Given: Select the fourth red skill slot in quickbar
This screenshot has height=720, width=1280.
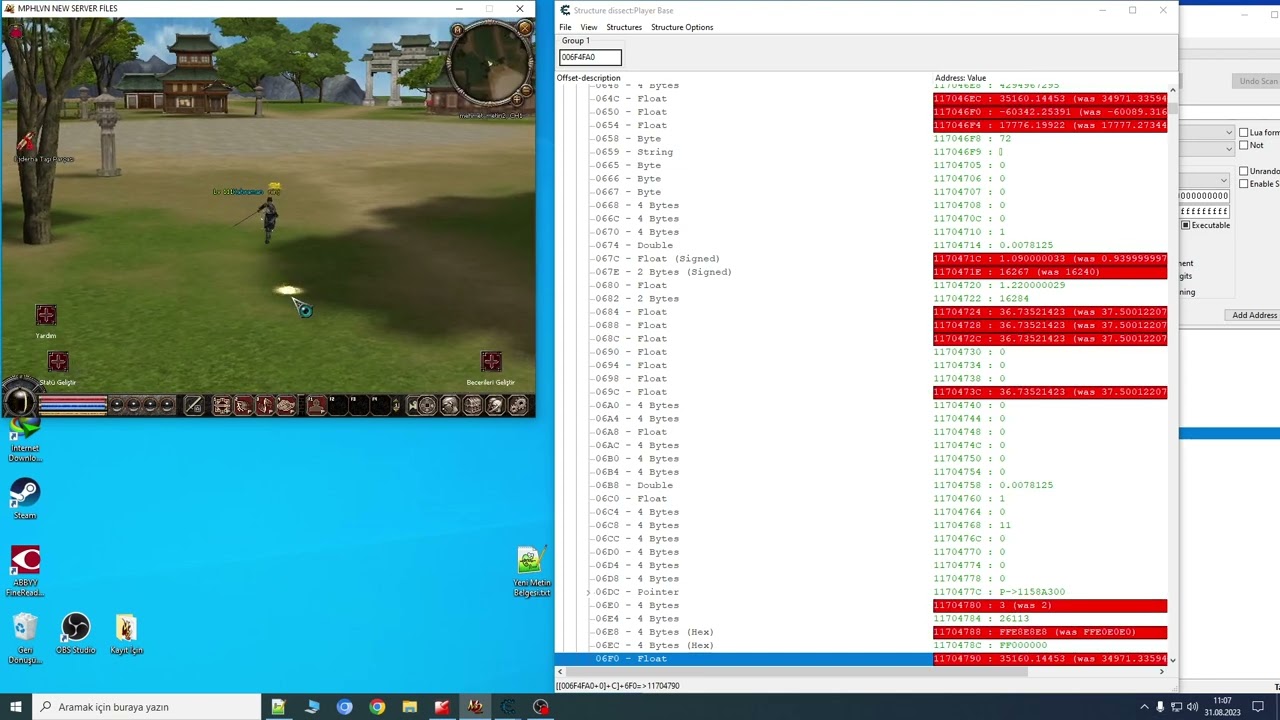Looking at the screenshot, I should pyautogui.click(x=286, y=405).
